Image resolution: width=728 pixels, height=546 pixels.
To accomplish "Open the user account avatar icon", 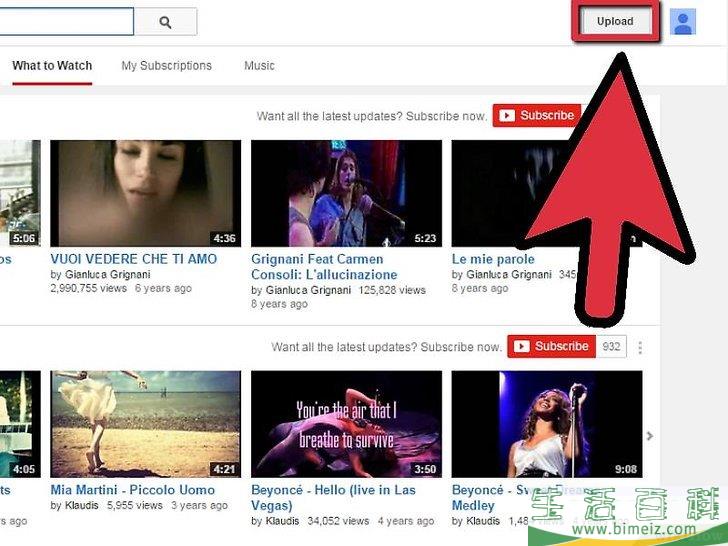I will [x=682, y=21].
